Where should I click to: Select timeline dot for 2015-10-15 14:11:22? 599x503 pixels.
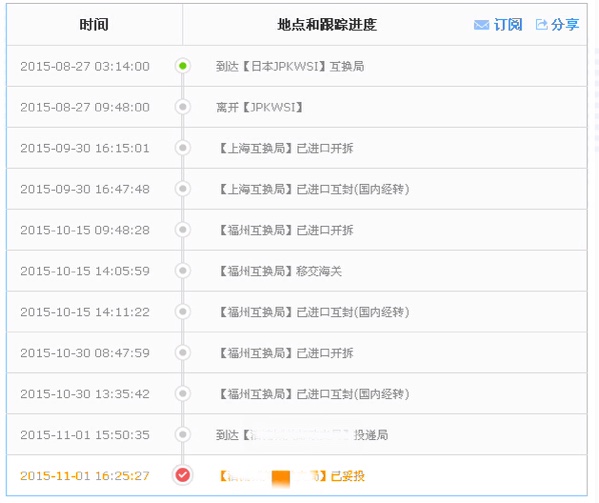click(x=183, y=311)
